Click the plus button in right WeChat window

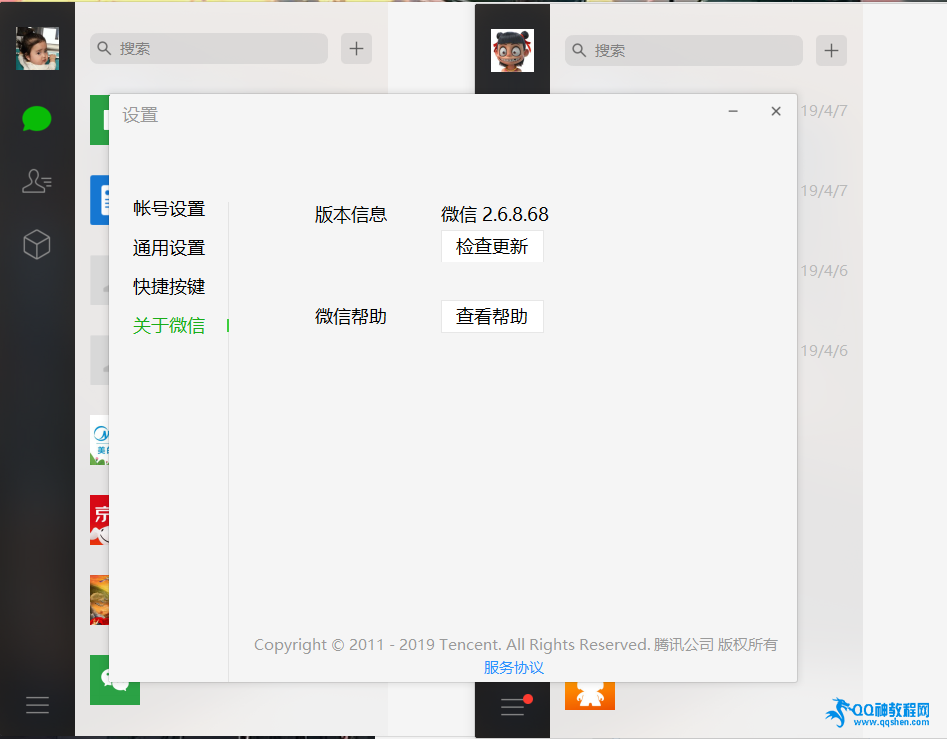[x=831, y=50]
